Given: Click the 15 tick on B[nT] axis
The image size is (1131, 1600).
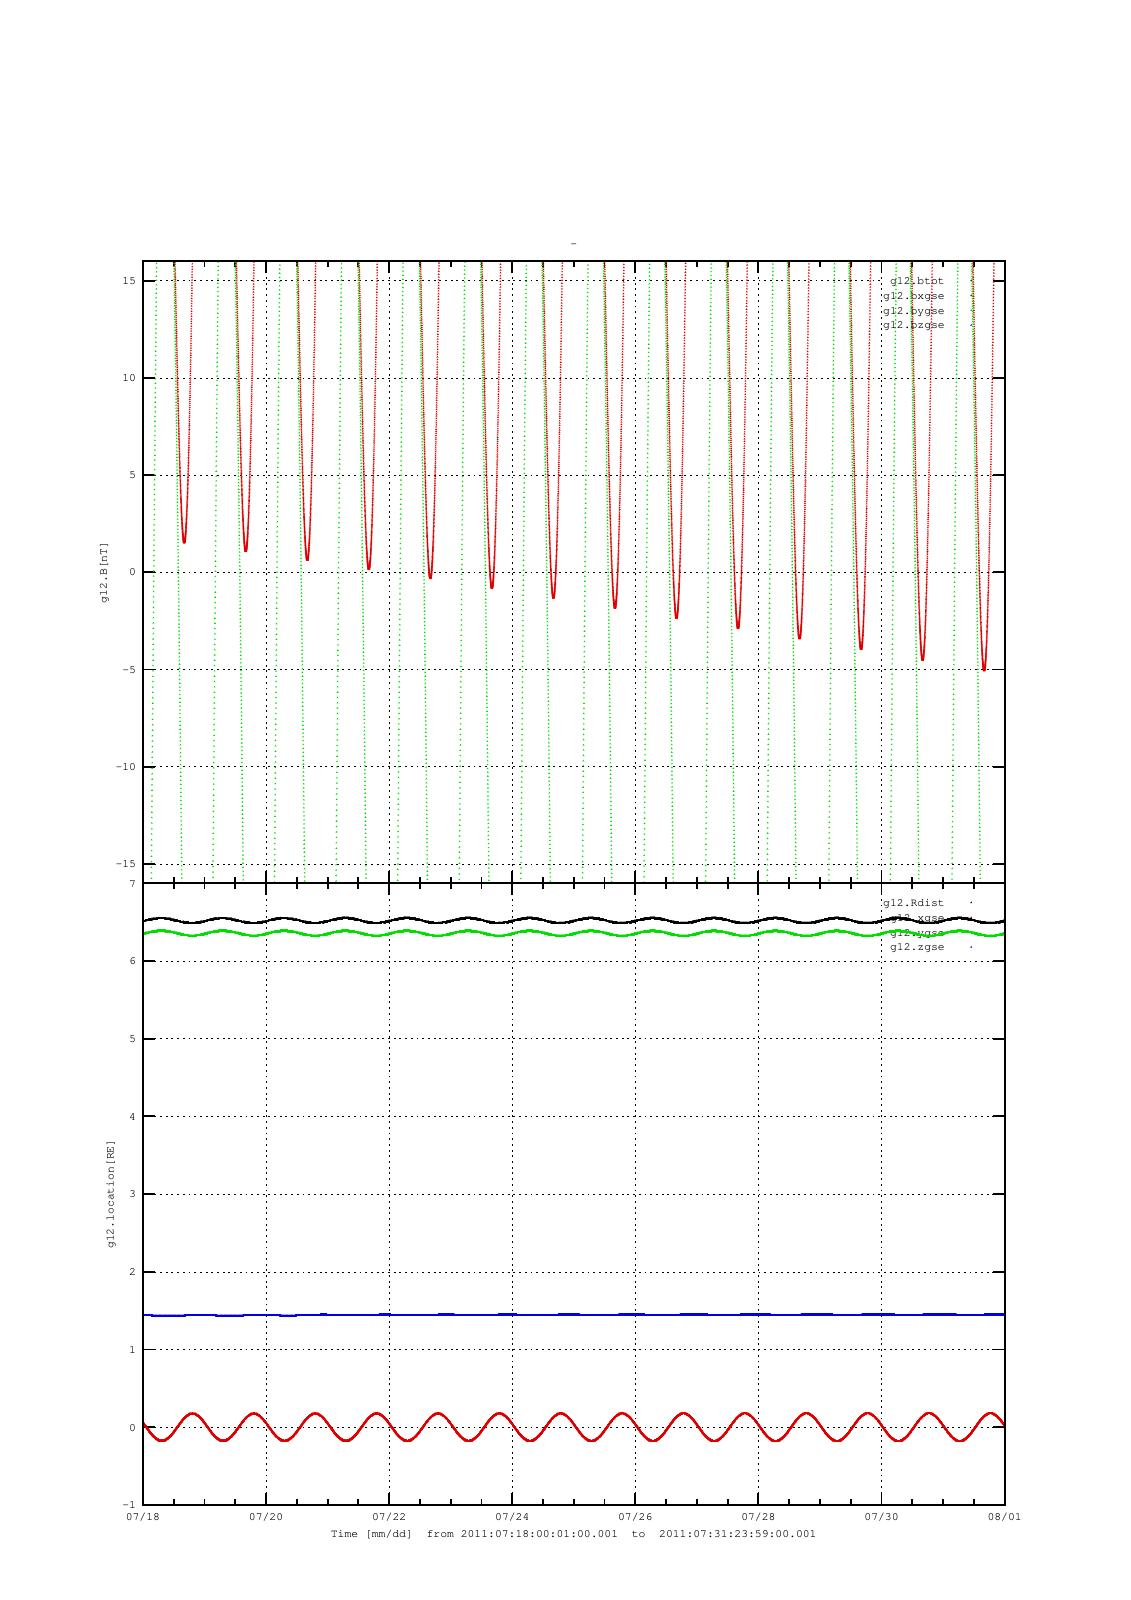Looking at the screenshot, I should click(129, 281).
